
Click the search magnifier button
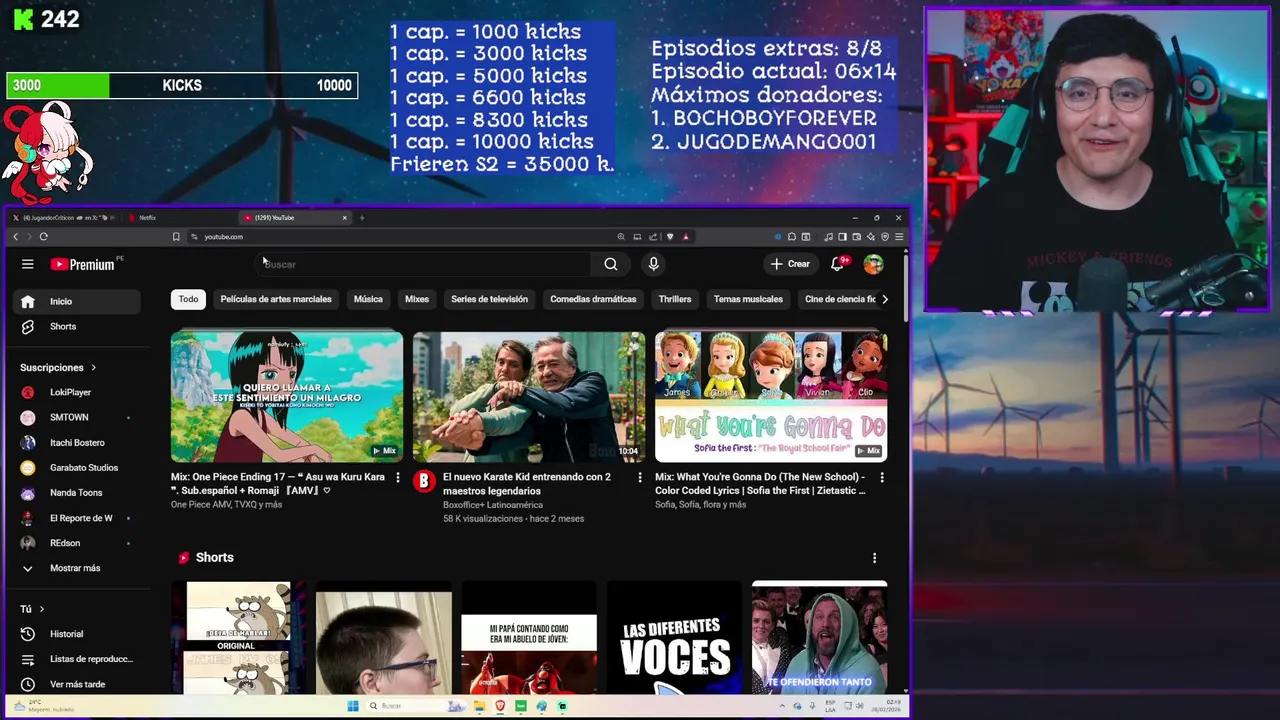(611, 264)
